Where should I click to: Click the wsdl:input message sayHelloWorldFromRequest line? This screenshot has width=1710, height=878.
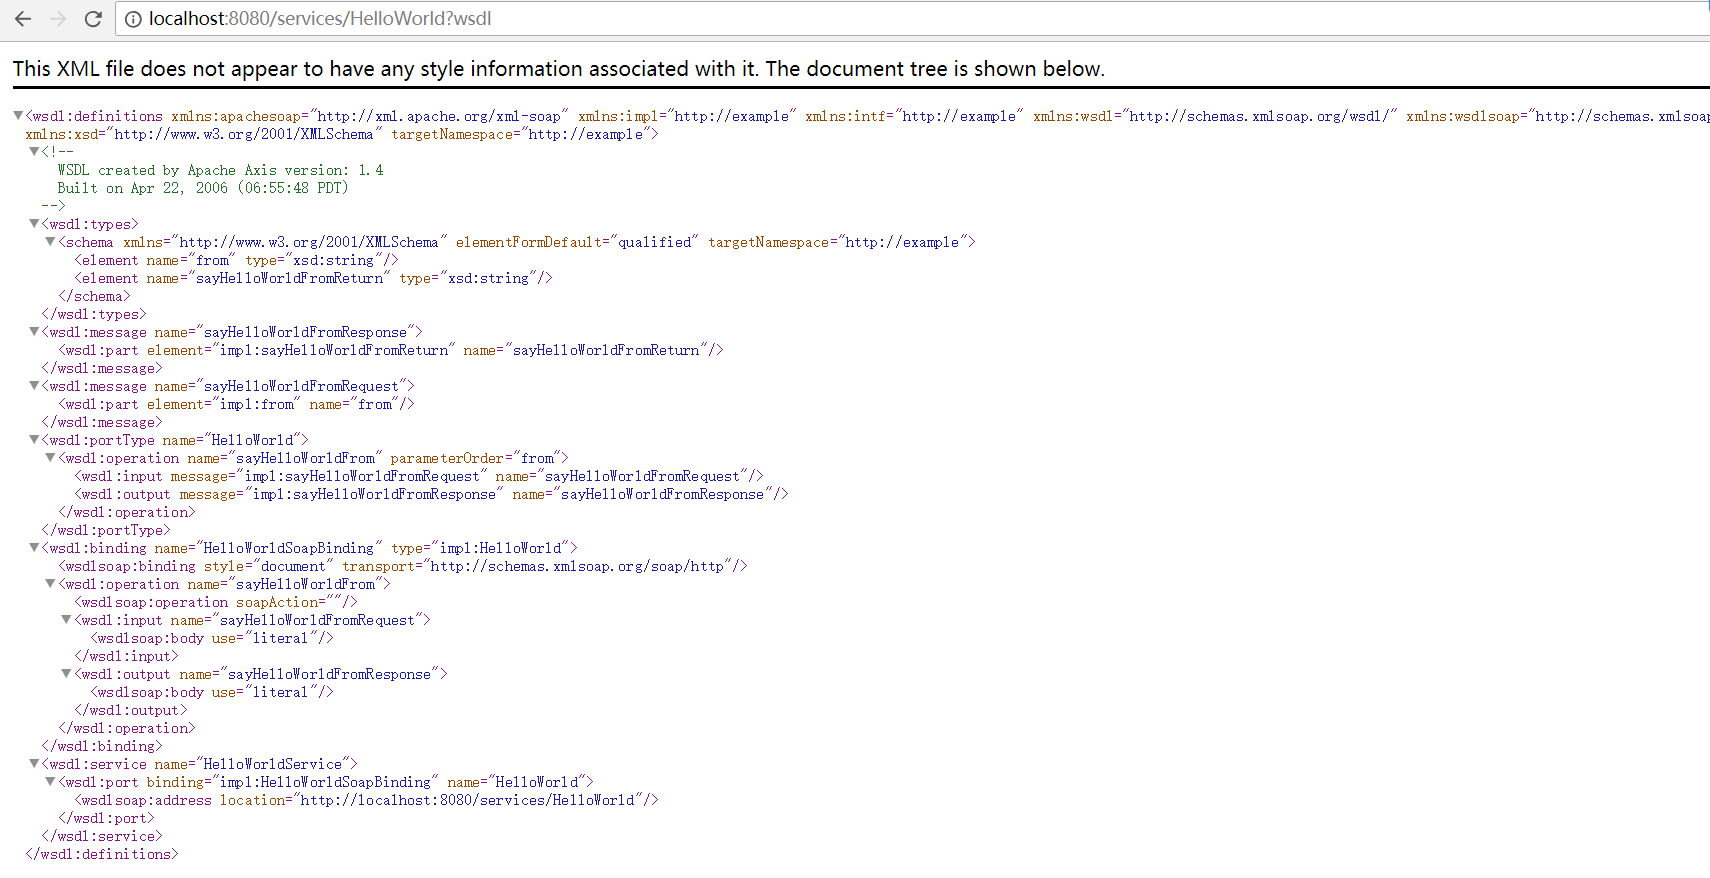coord(419,476)
